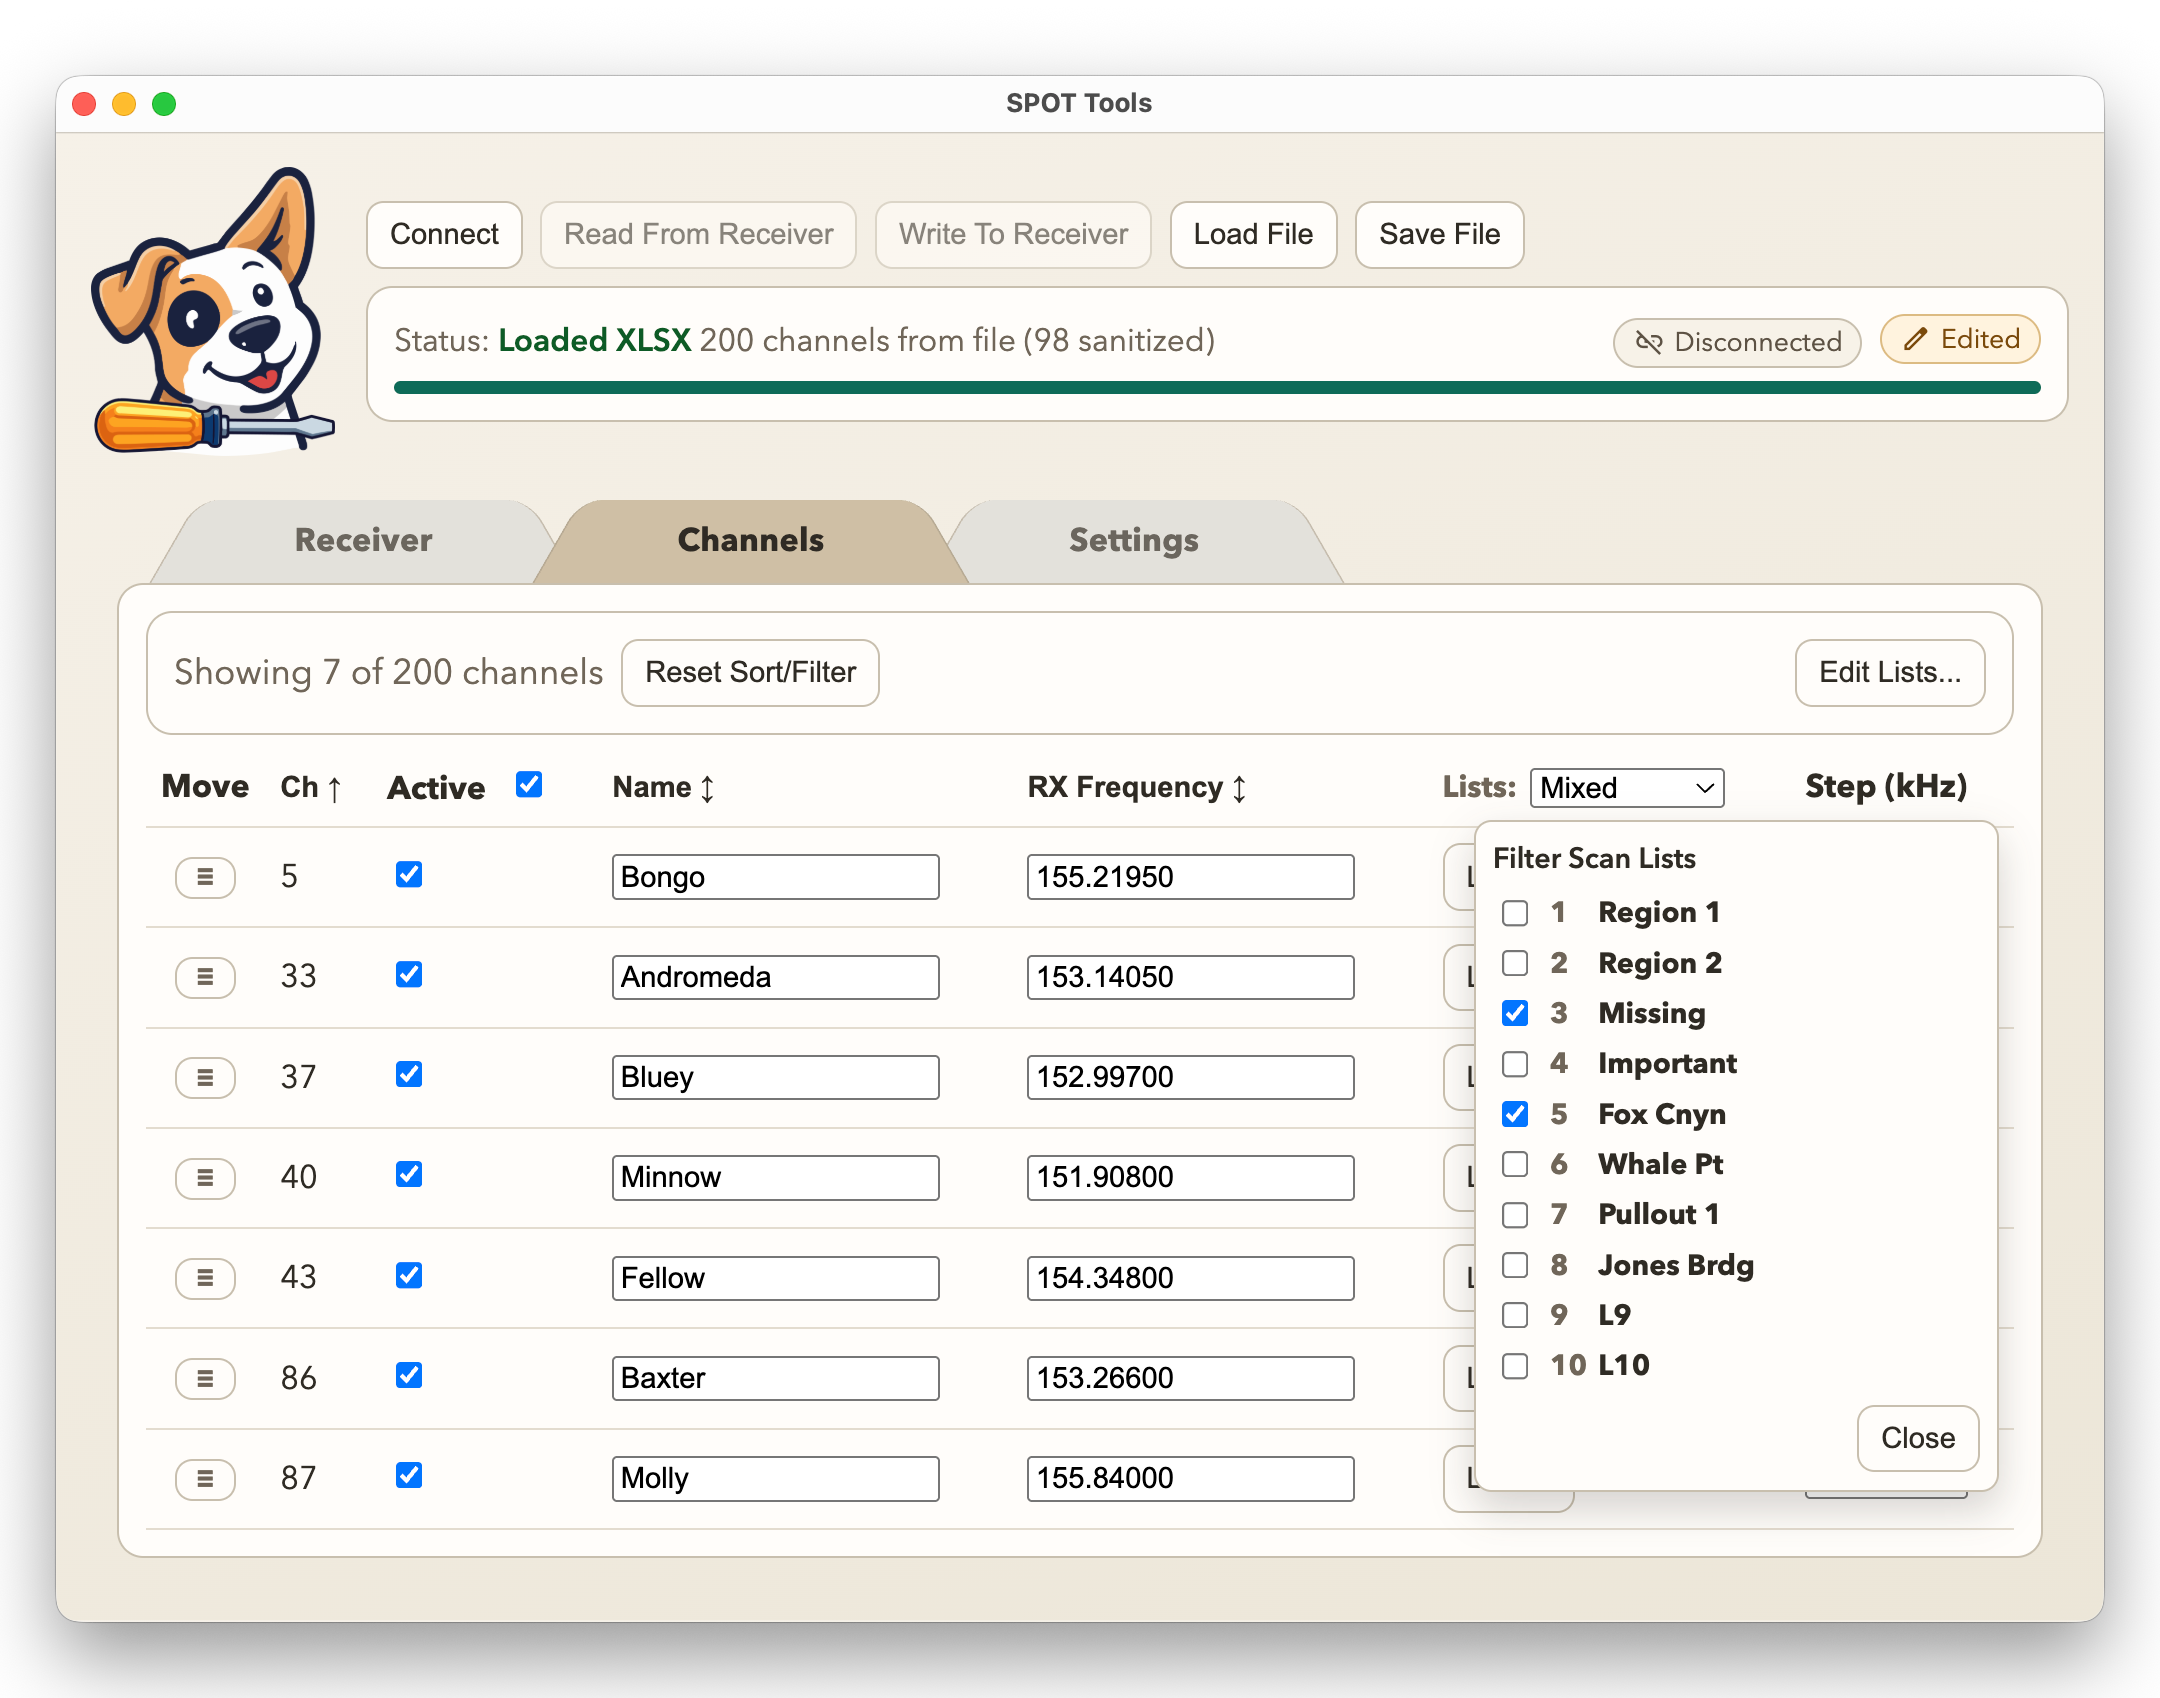
Task: Click the green loading progress bar
Action: coord(1217,388)
